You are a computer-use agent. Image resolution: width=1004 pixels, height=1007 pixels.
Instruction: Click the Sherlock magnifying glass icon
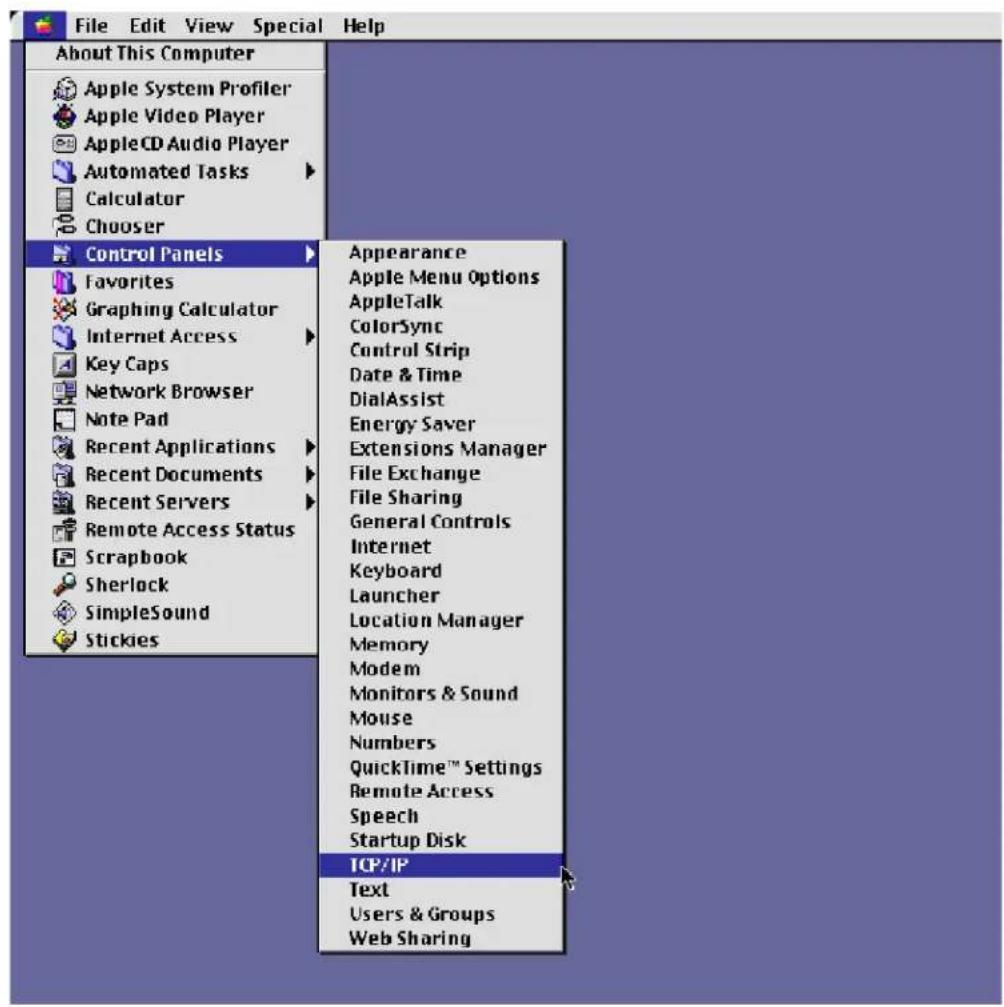pos(64,585)
